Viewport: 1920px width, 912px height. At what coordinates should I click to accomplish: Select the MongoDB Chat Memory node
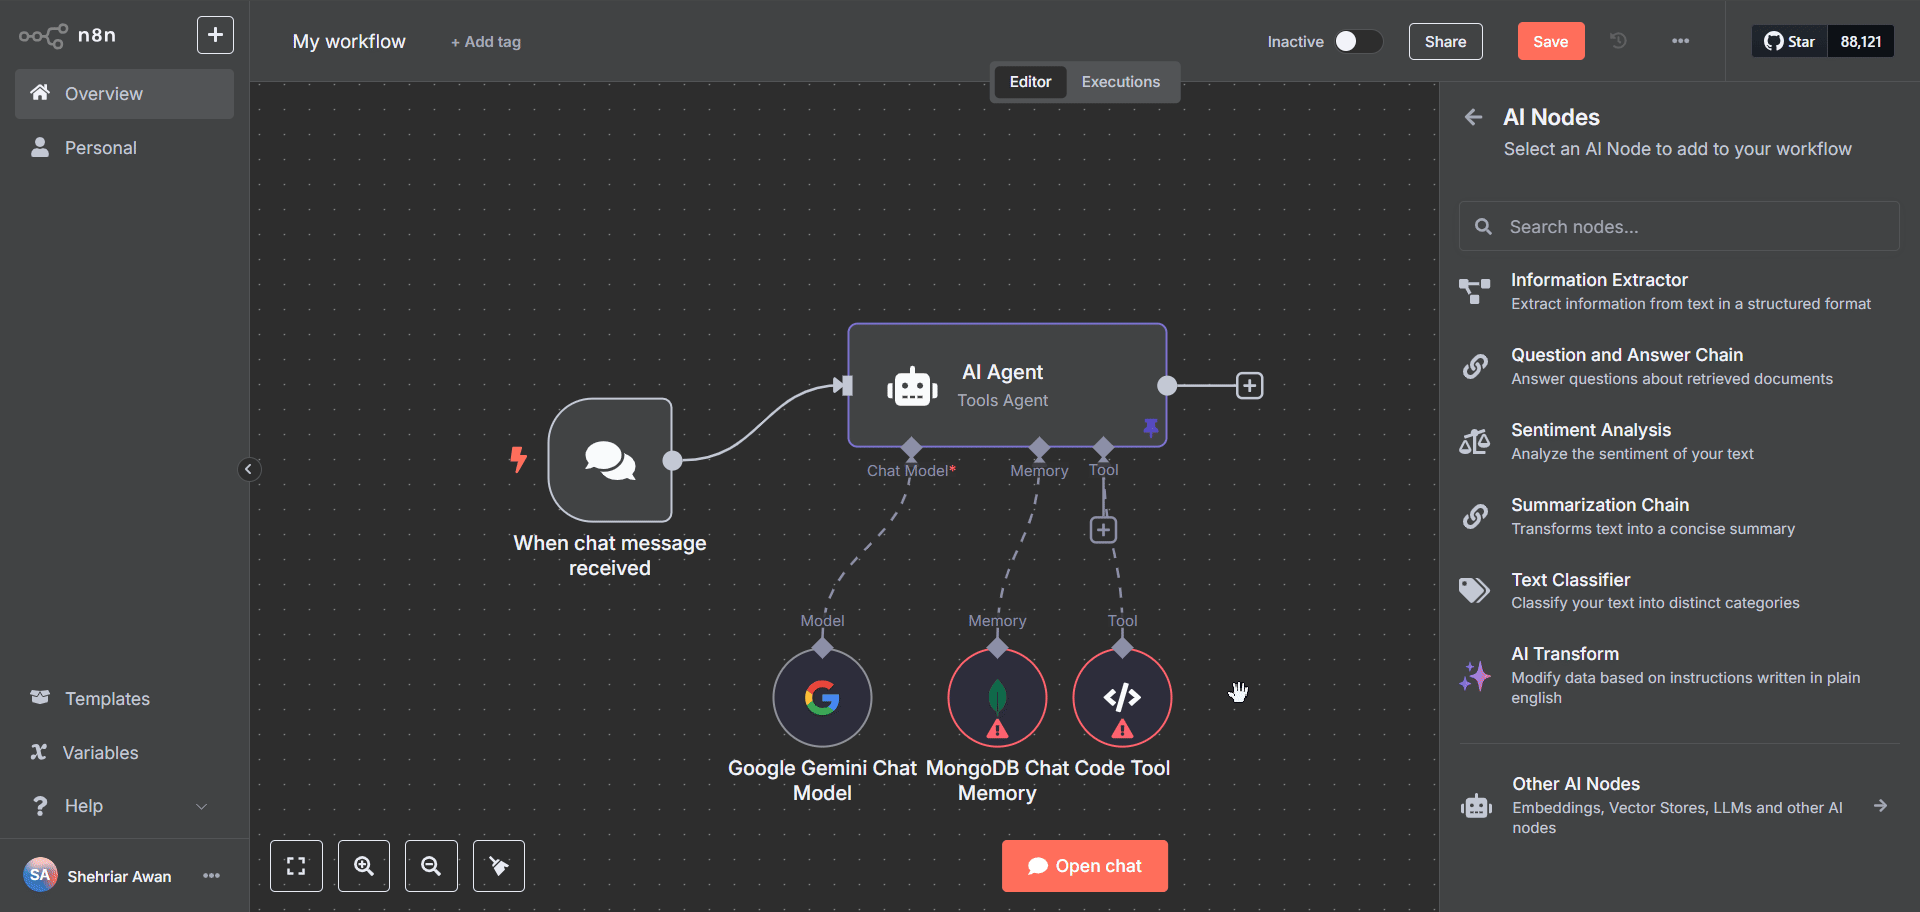997,698
